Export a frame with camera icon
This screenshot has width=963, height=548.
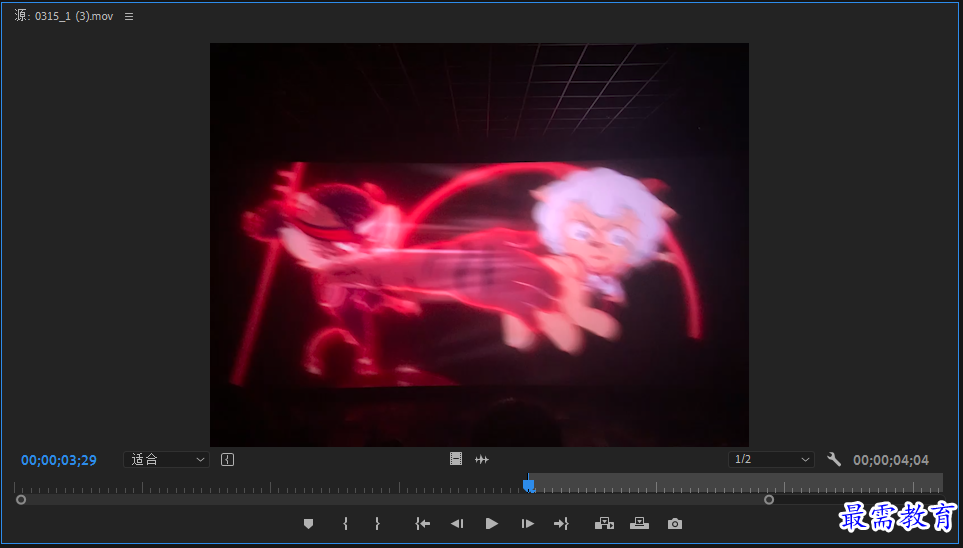675,523
